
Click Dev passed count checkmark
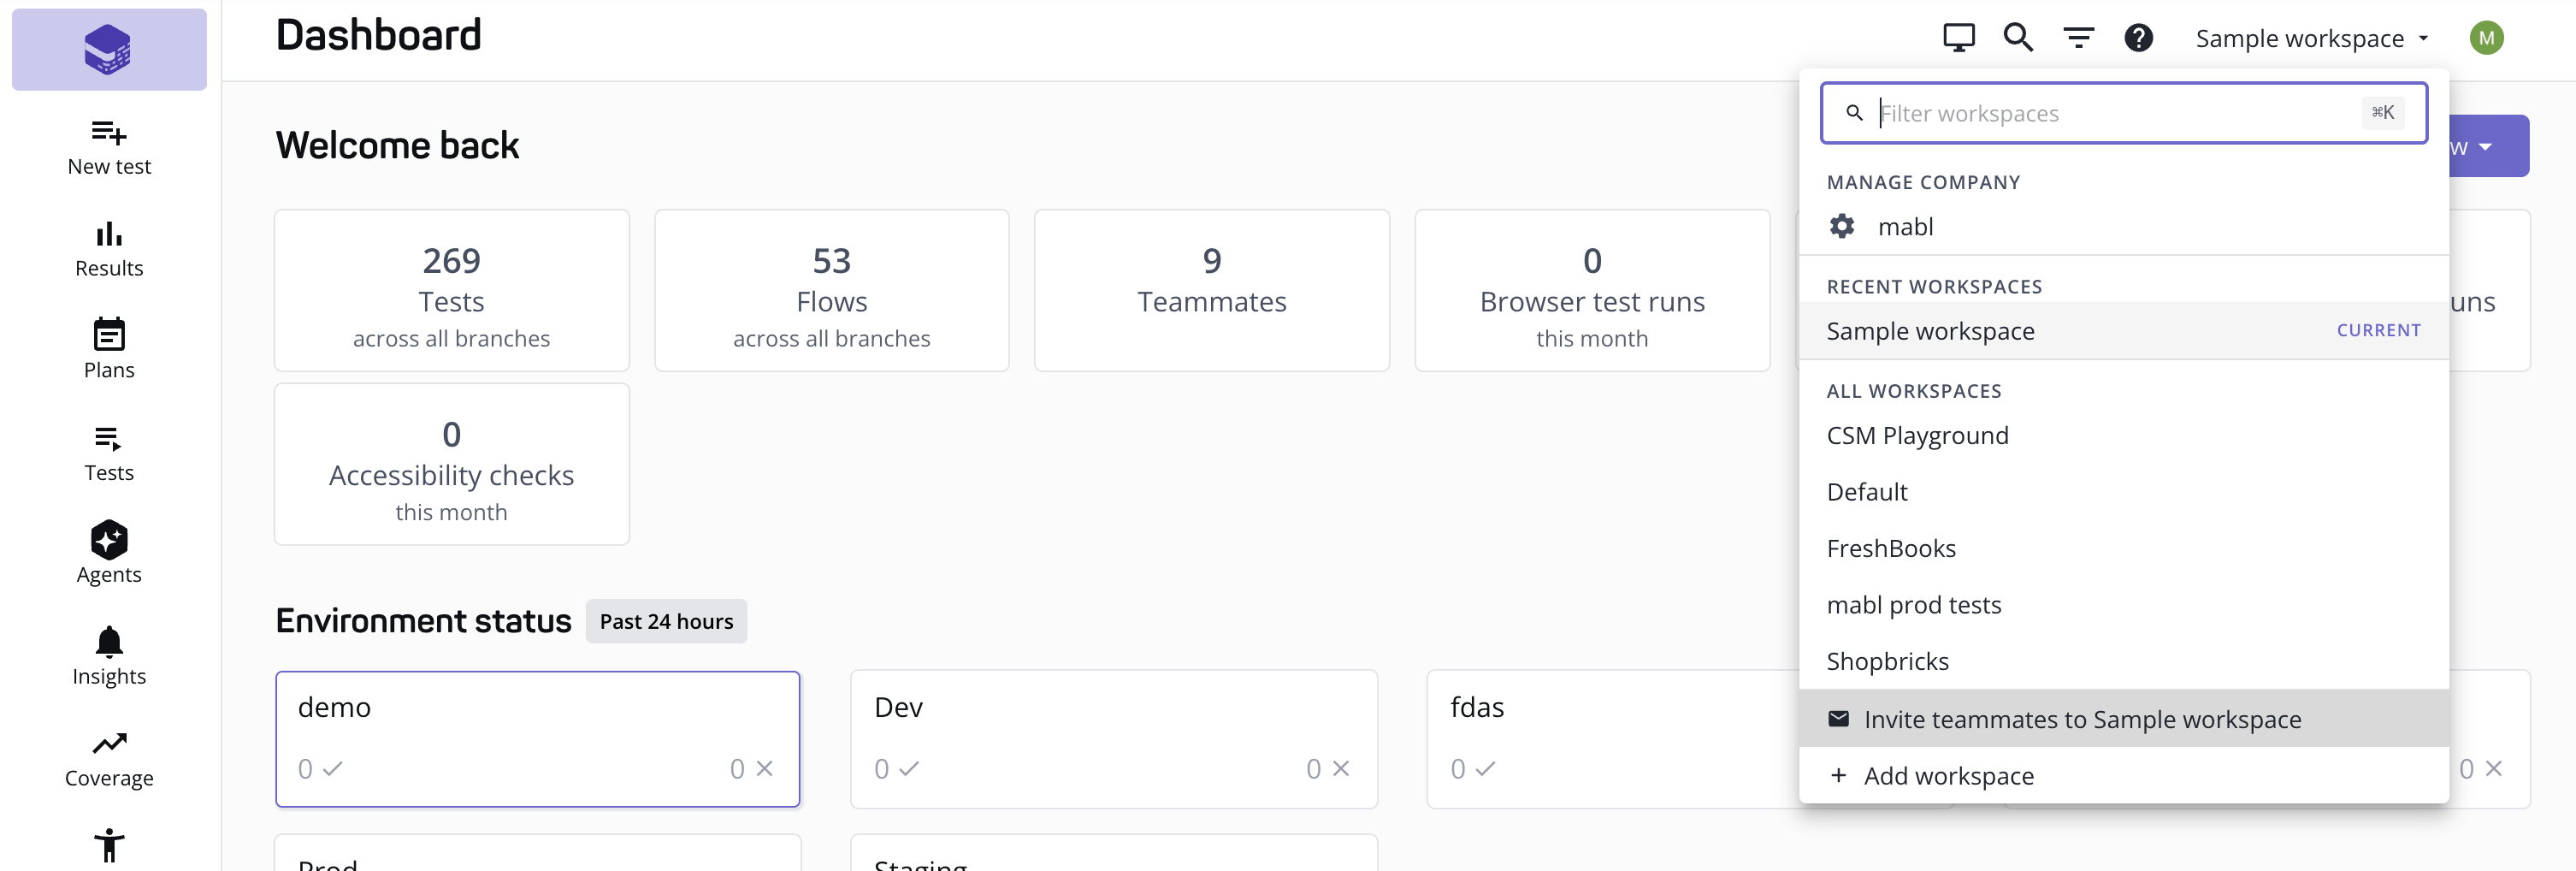click(896, 768)
